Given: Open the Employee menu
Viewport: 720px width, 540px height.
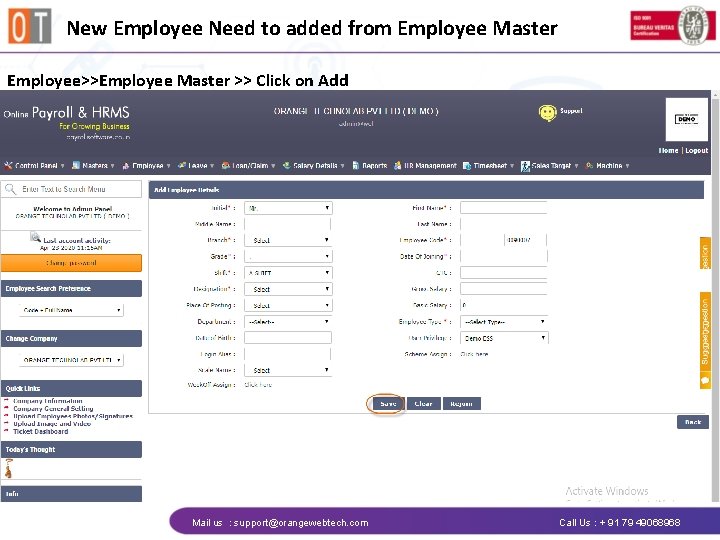Looking at the screenshot, I should 146,166.
